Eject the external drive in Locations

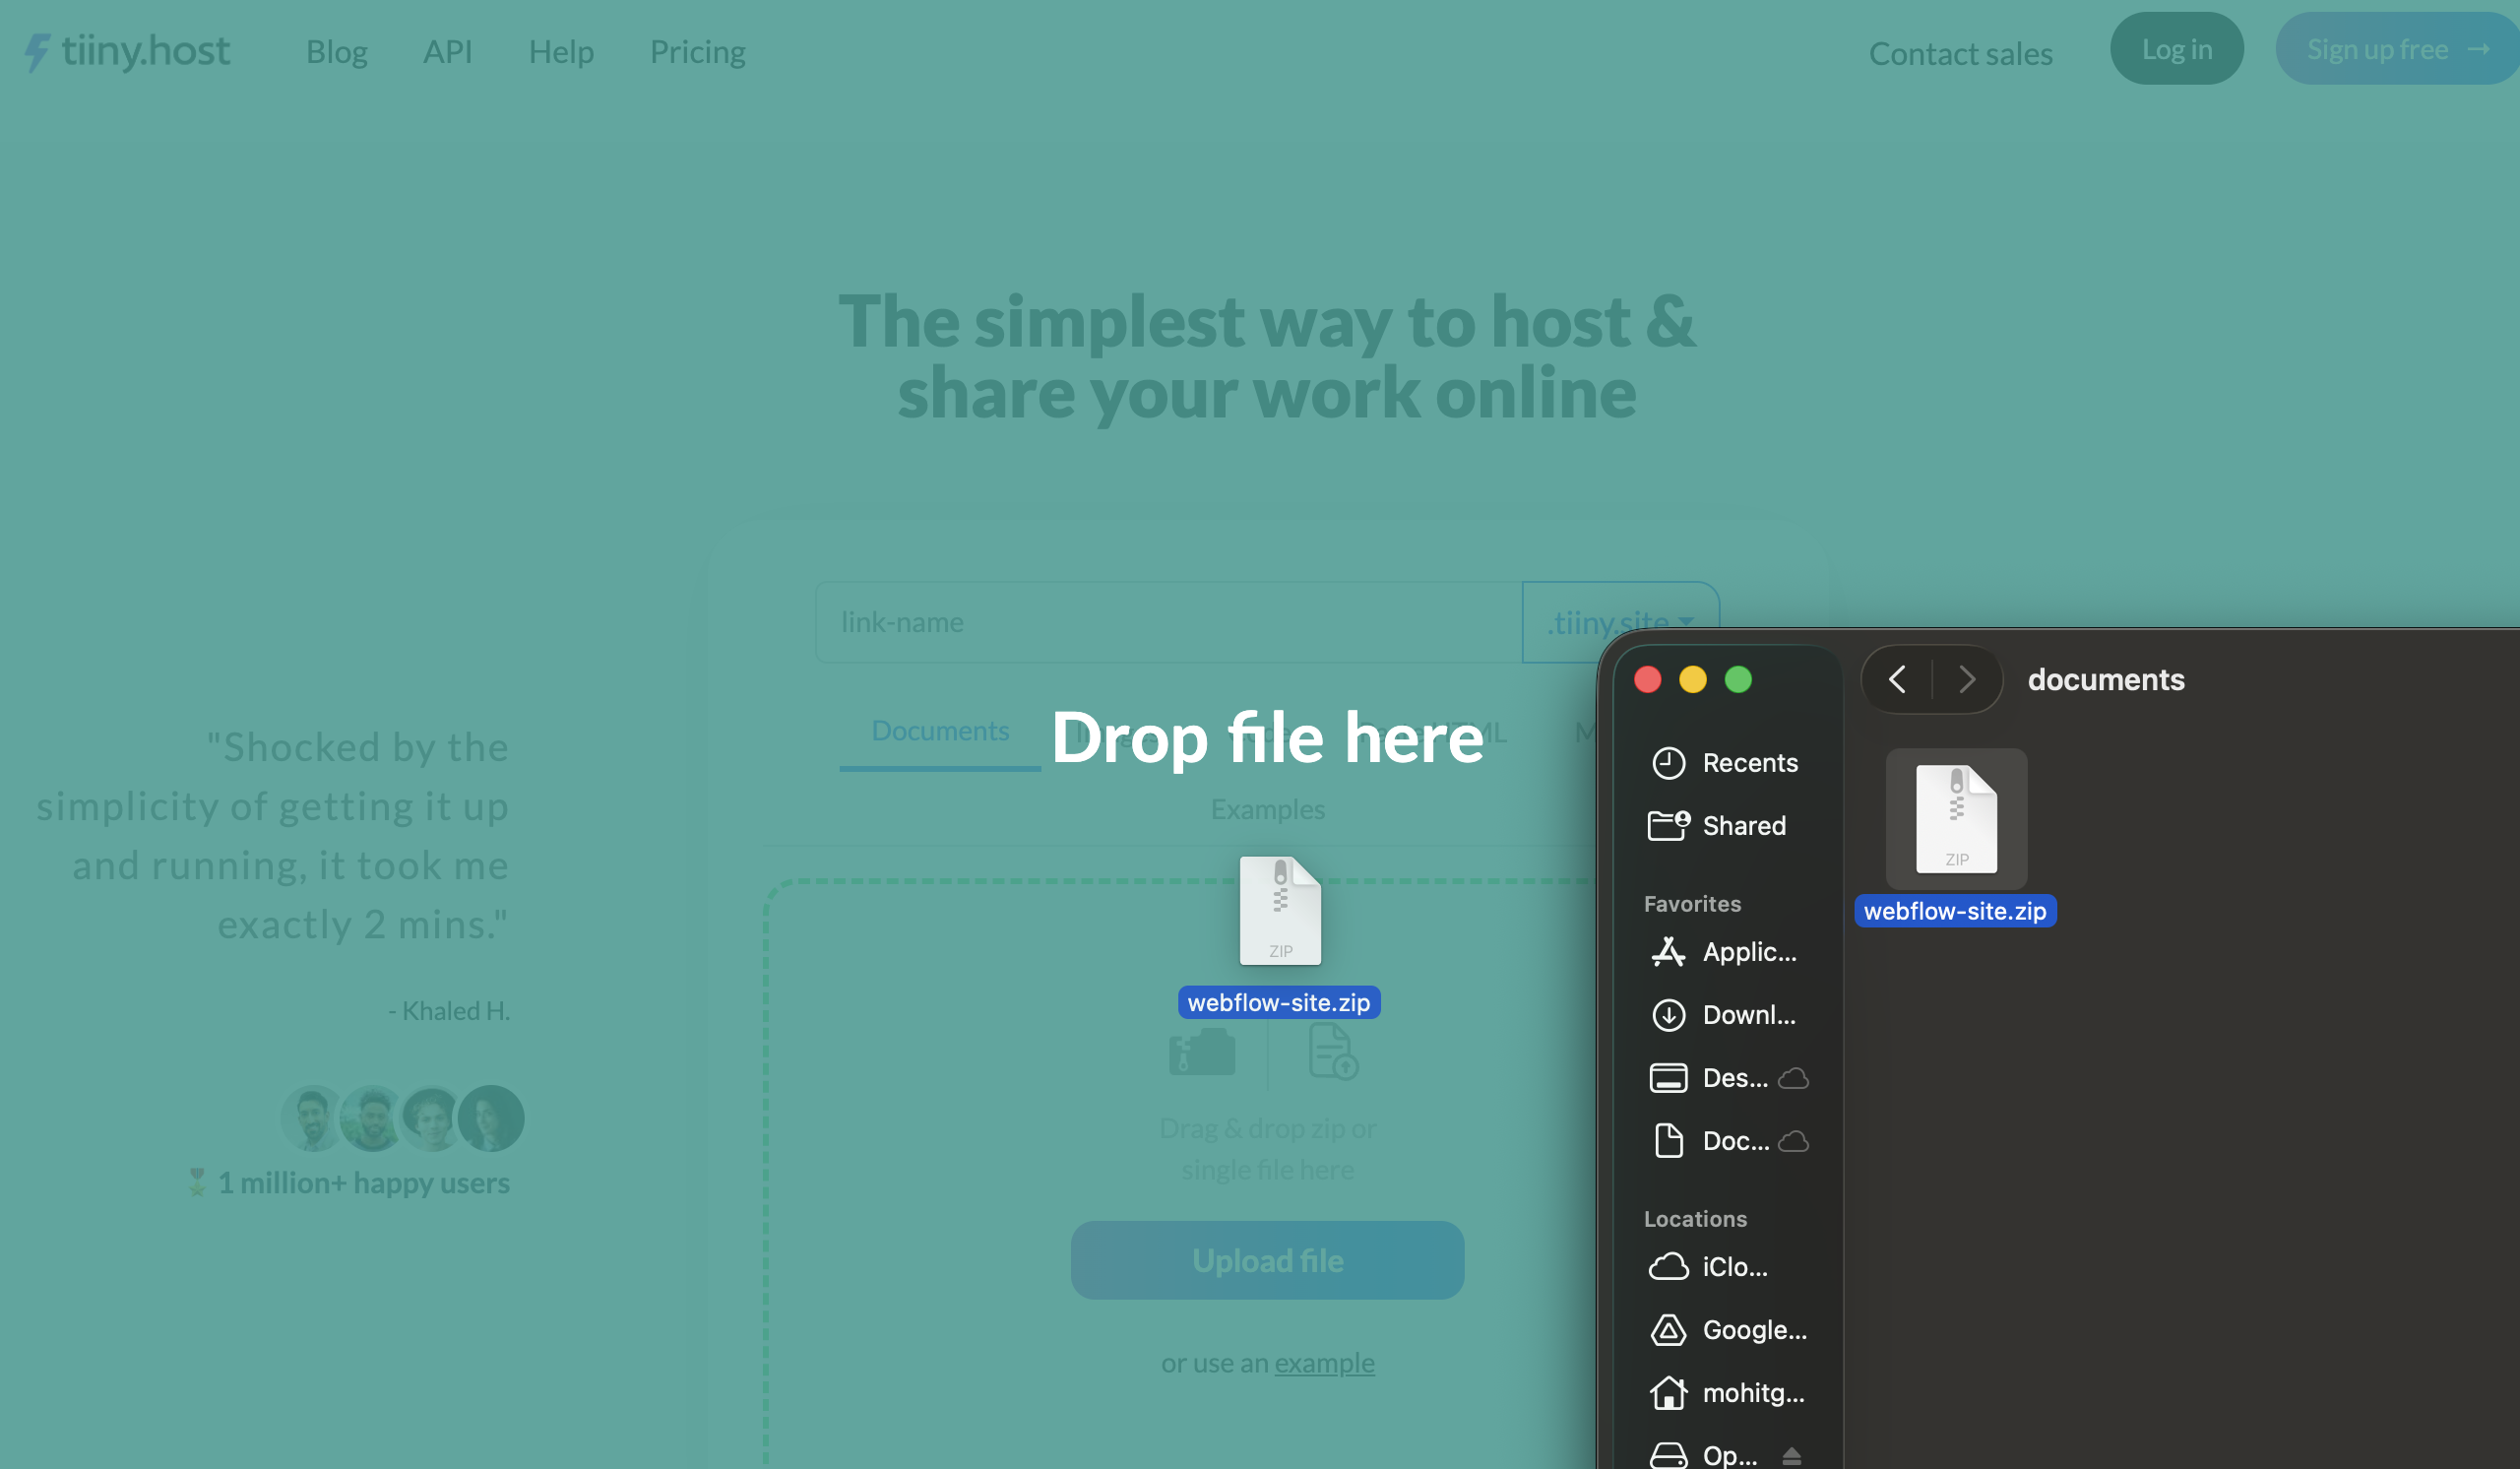pyautogui.click(x=1792, y=1455)
